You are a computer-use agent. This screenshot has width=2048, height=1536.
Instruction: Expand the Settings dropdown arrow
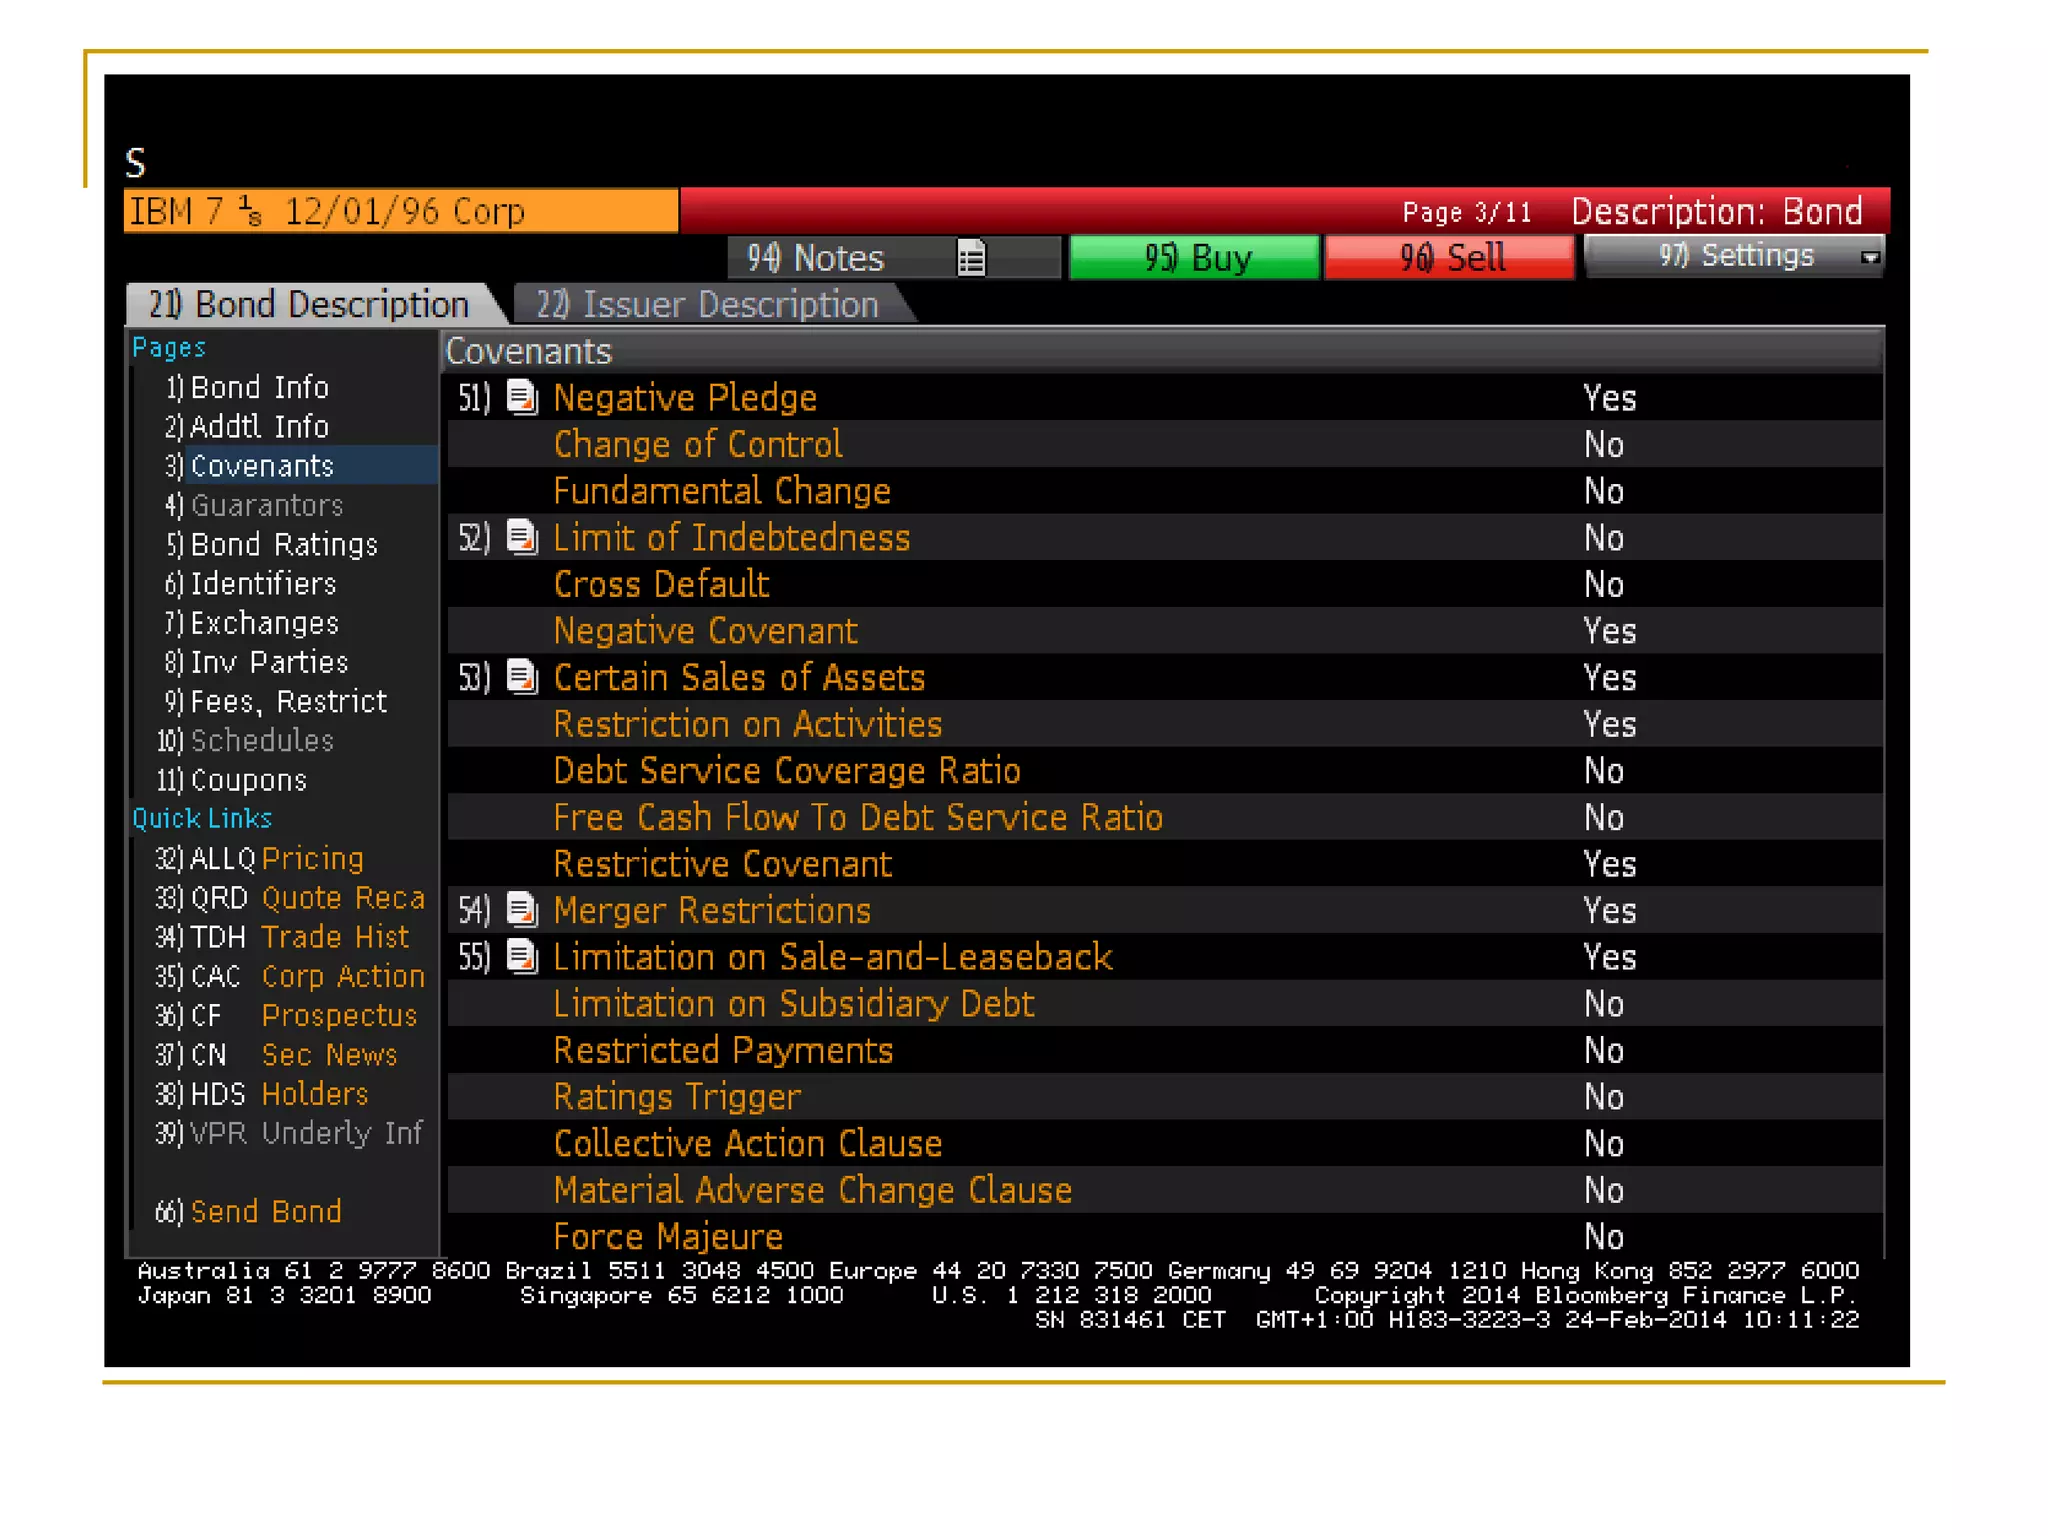click(1869, 258)
